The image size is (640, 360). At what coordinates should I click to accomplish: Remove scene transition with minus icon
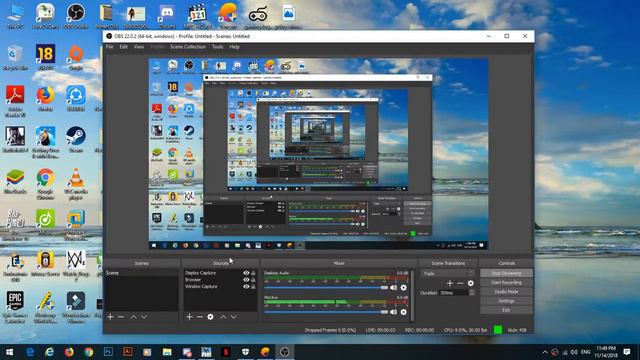(x=460, y=283)
